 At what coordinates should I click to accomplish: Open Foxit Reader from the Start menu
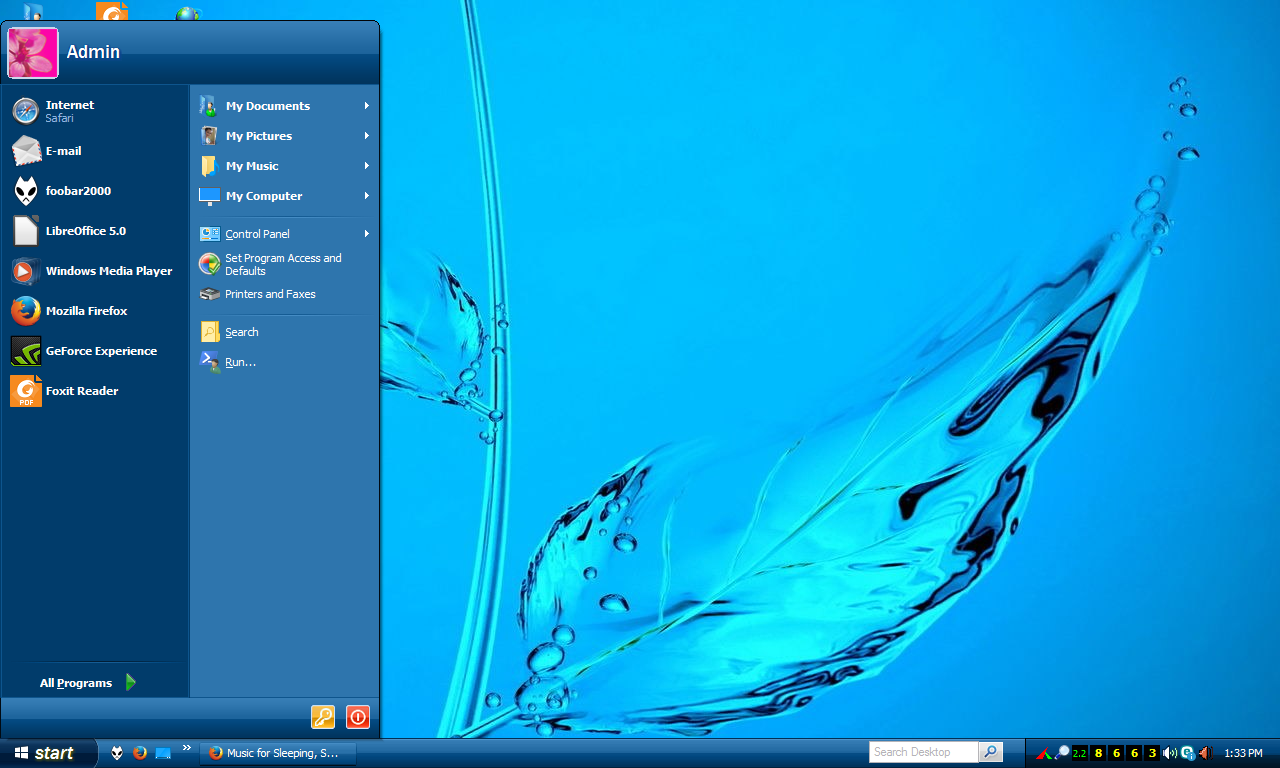81,391
